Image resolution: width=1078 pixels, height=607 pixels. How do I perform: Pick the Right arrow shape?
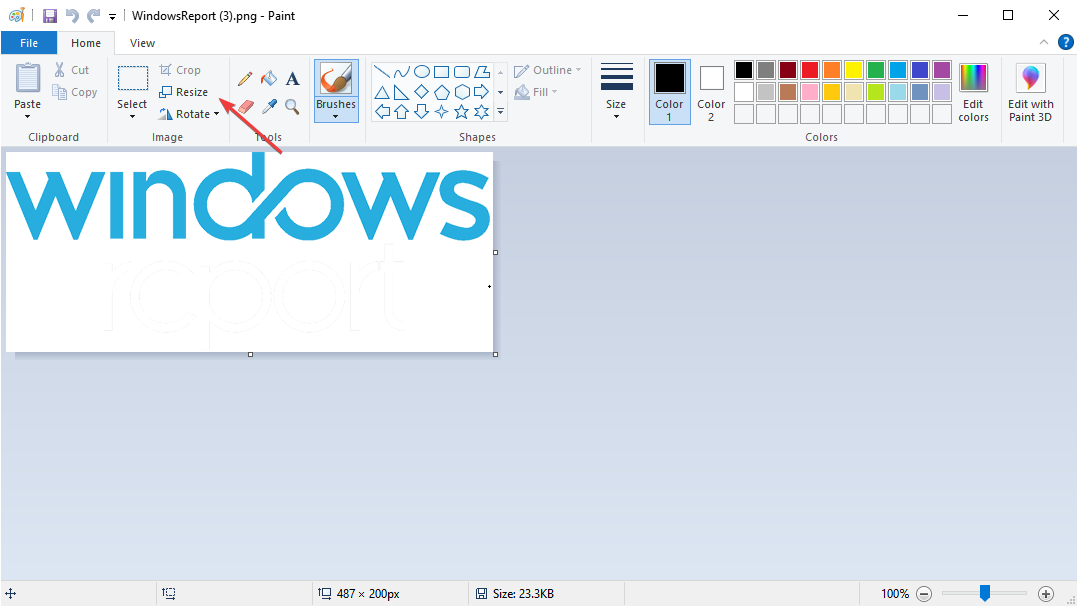point(482,92)
